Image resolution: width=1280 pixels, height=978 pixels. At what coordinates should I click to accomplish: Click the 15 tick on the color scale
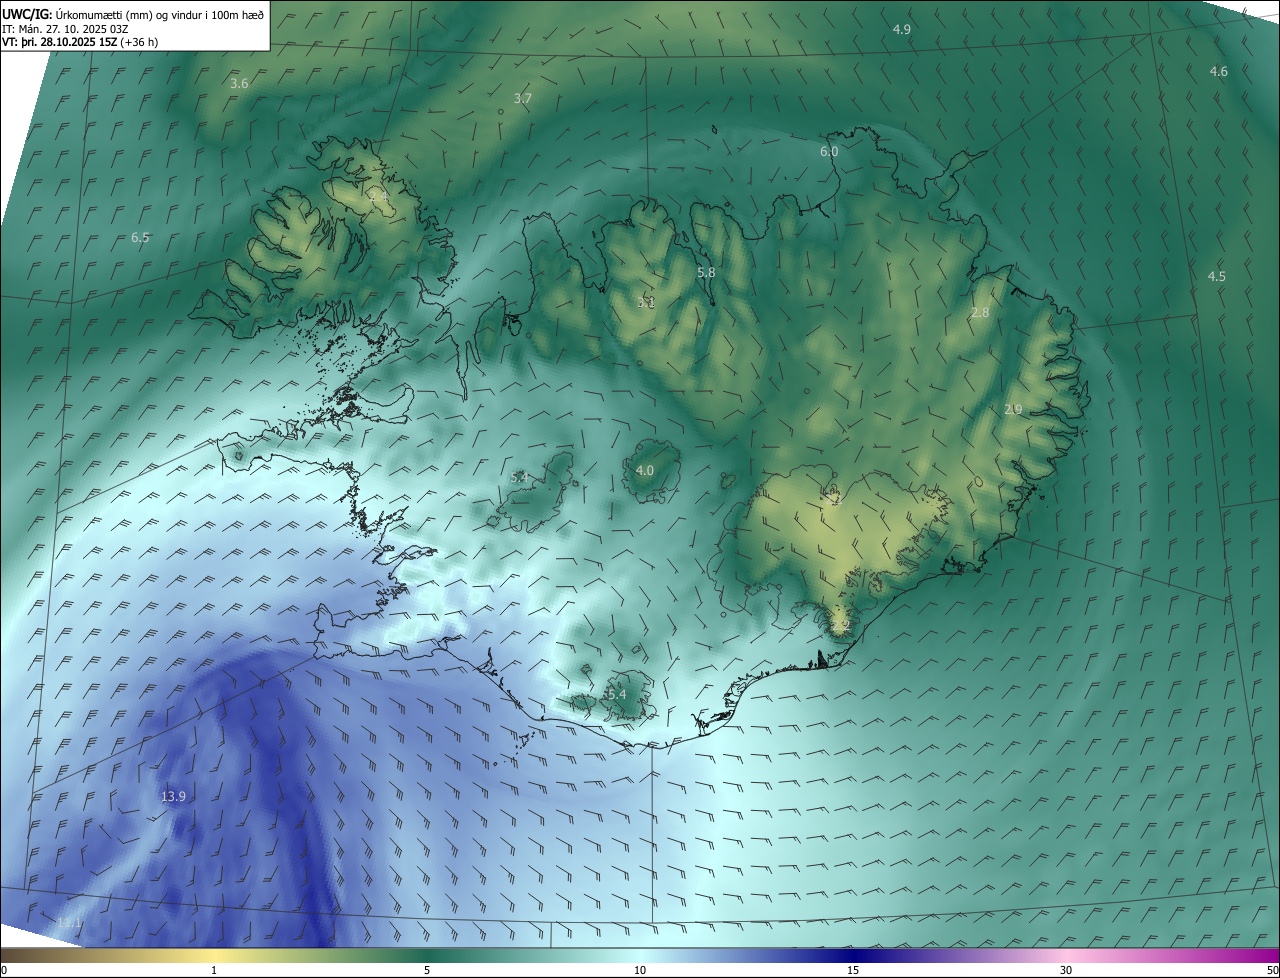[853, 970]
